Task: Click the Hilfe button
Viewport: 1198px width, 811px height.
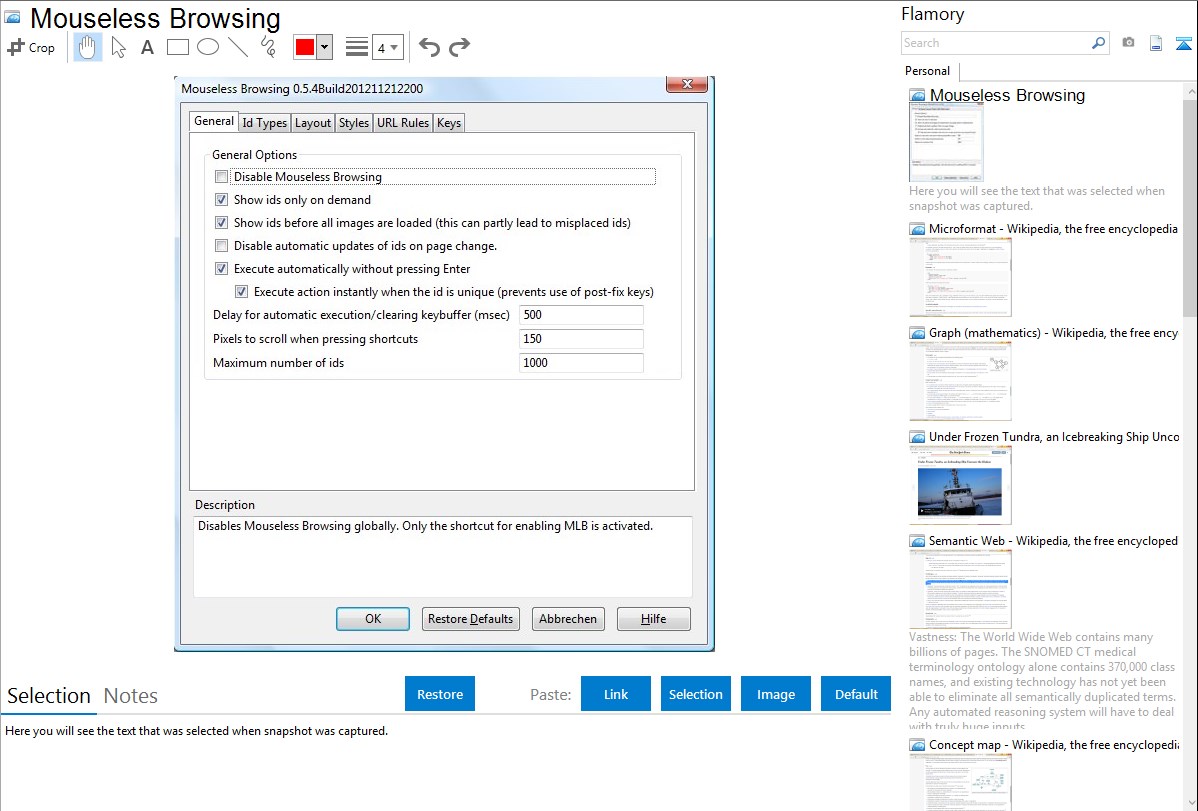Action: tap(653, 618)
